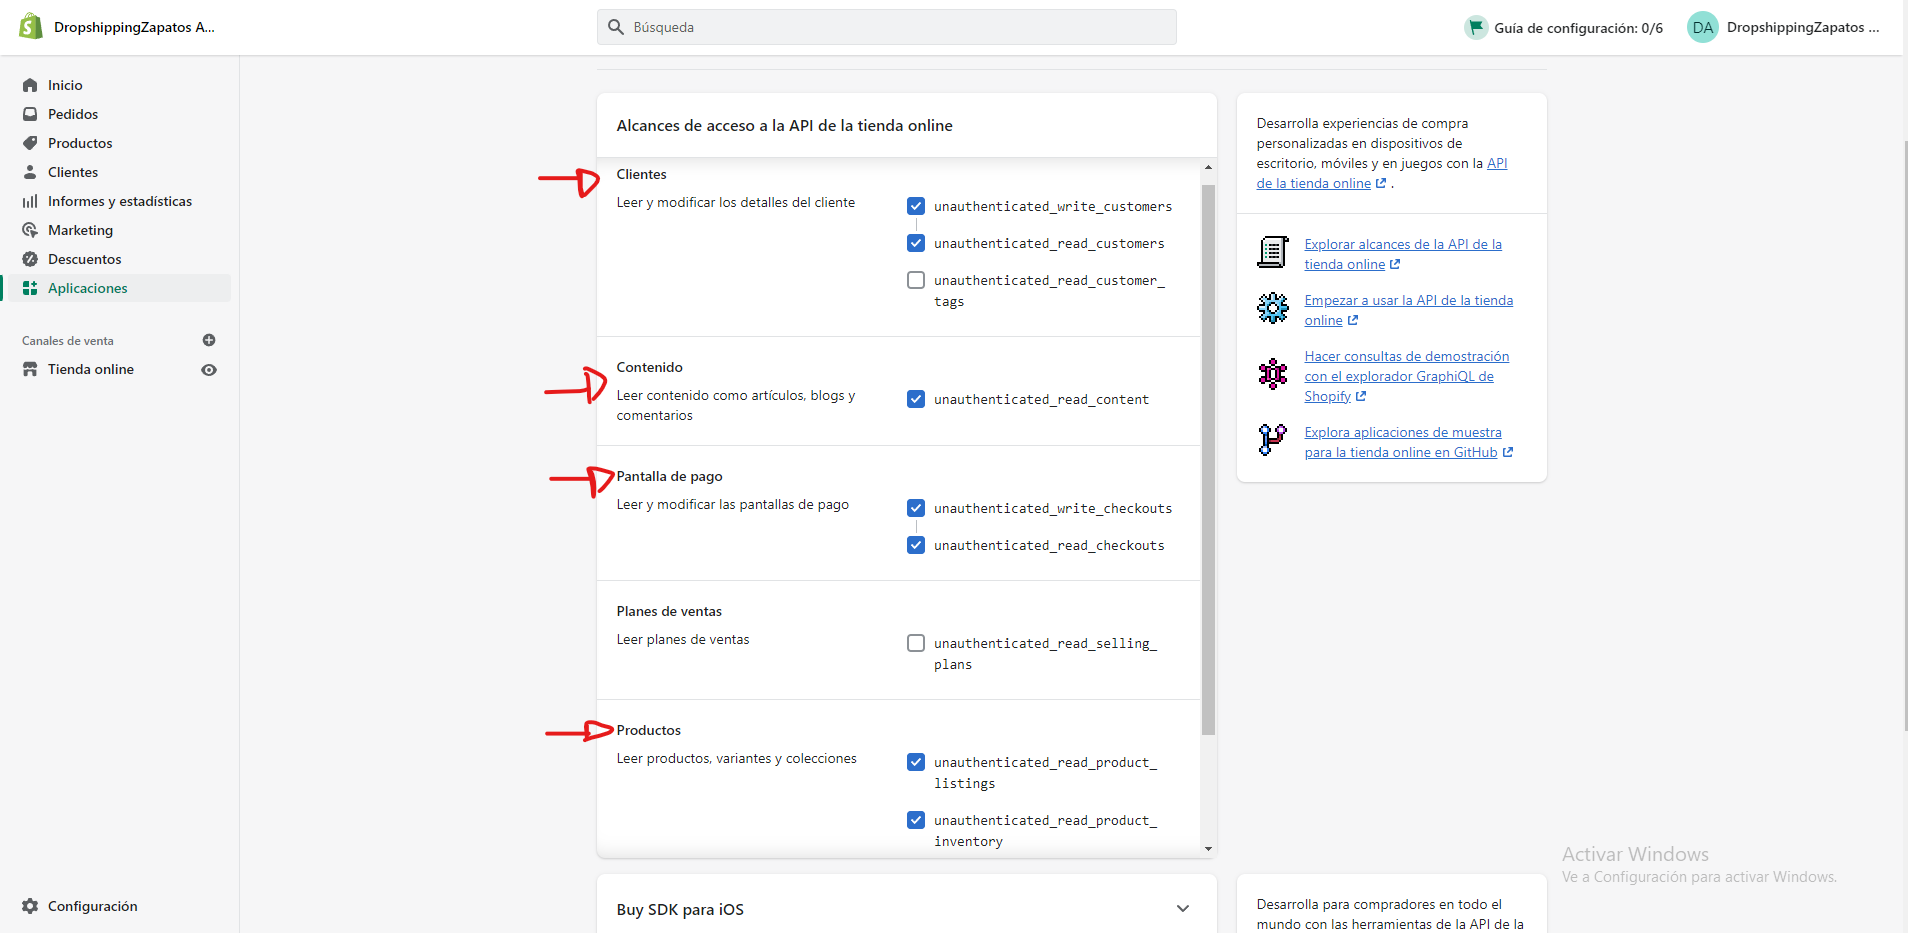1908x933 pixels.
Task: Open Productos from the sidebar menu
Action: click(80, 143)
